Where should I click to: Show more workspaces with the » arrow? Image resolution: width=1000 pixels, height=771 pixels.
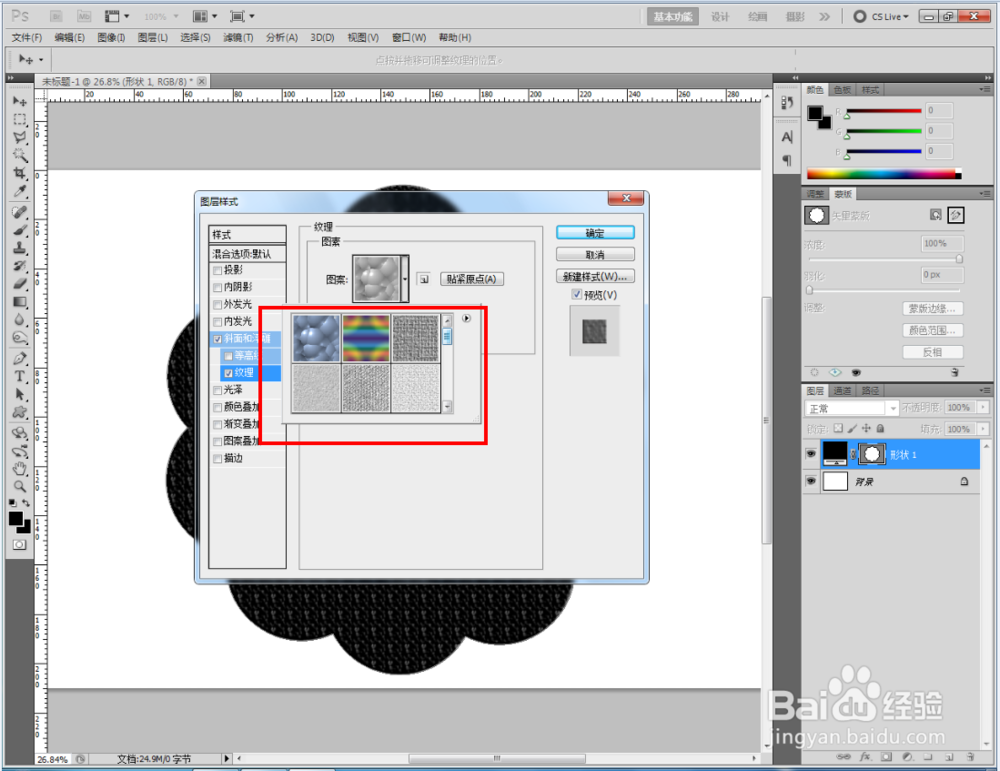825,17
